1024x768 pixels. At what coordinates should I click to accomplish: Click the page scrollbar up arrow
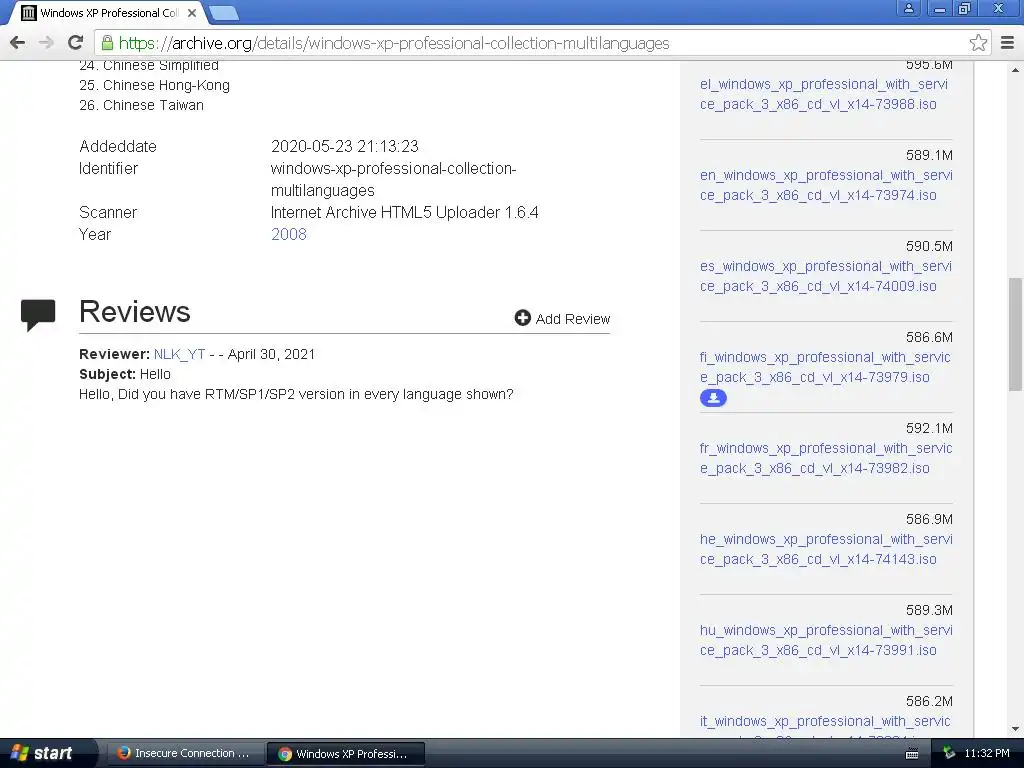(1016, 70)
